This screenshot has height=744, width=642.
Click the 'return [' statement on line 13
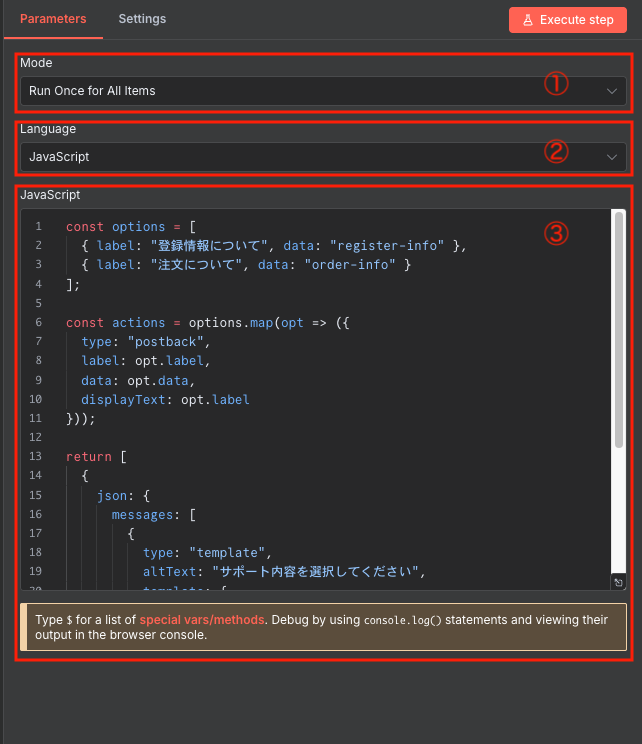[96, 456]
